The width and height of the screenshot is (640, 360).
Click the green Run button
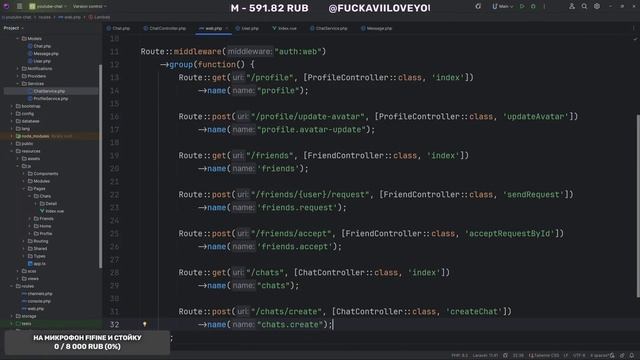pos(522,7)
